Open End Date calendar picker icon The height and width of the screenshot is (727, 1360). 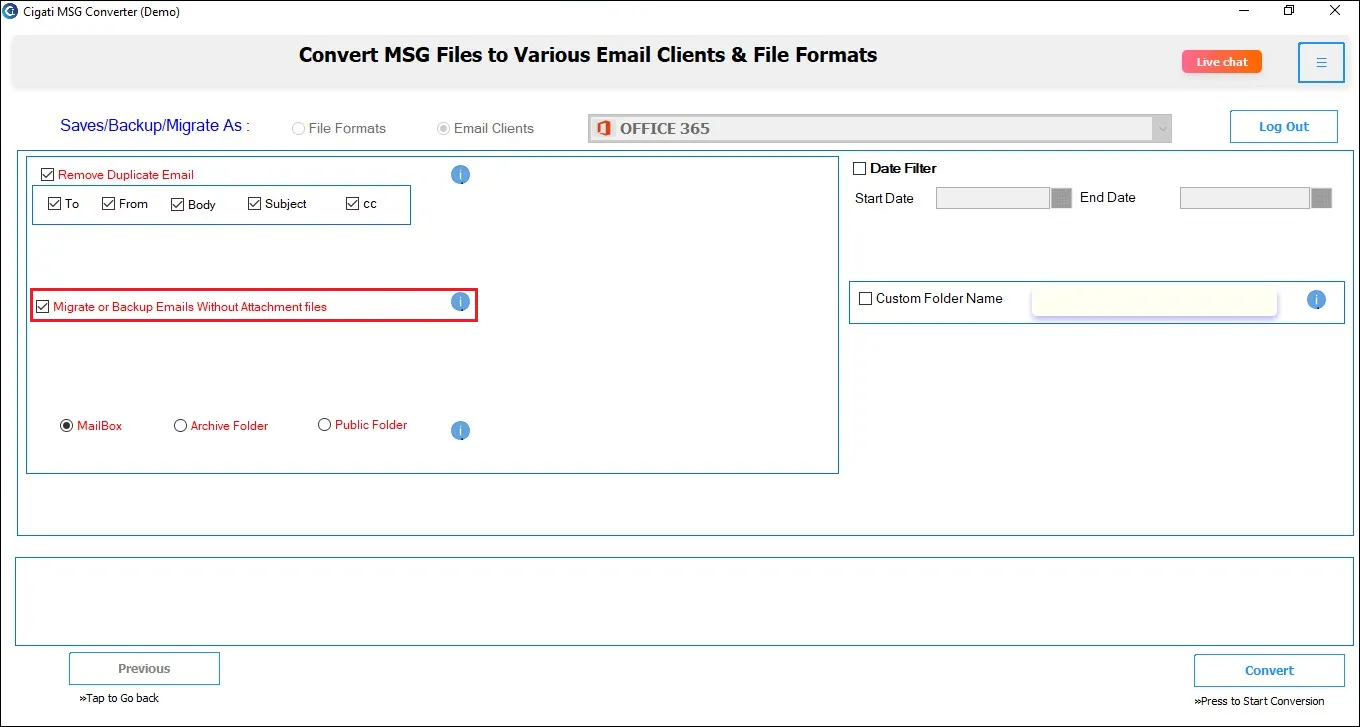(1321, 198)
